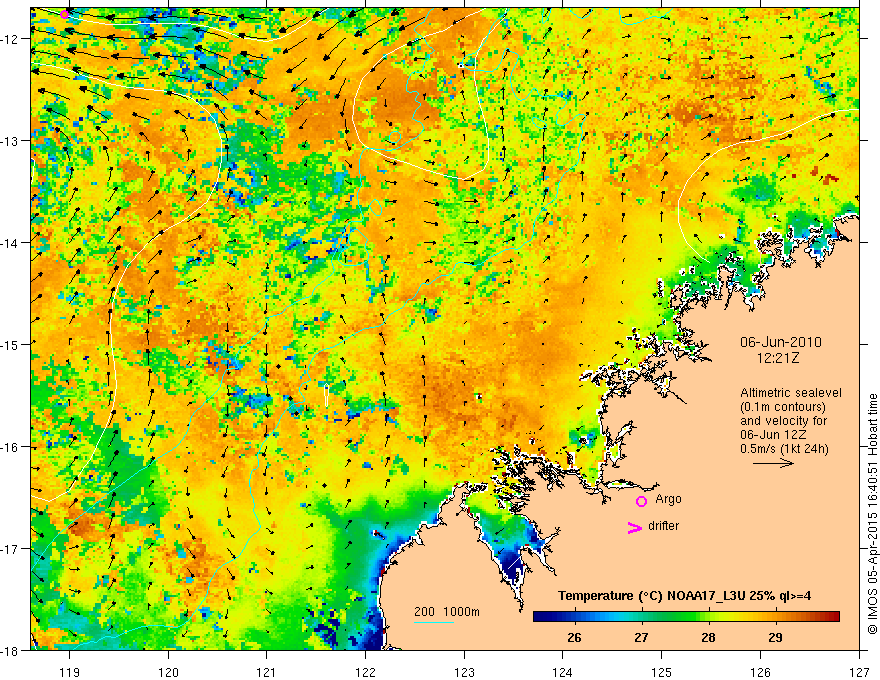This screenshot has height=680, width=880.
Task: Click the color bar label 28
Action: [708, 638]
